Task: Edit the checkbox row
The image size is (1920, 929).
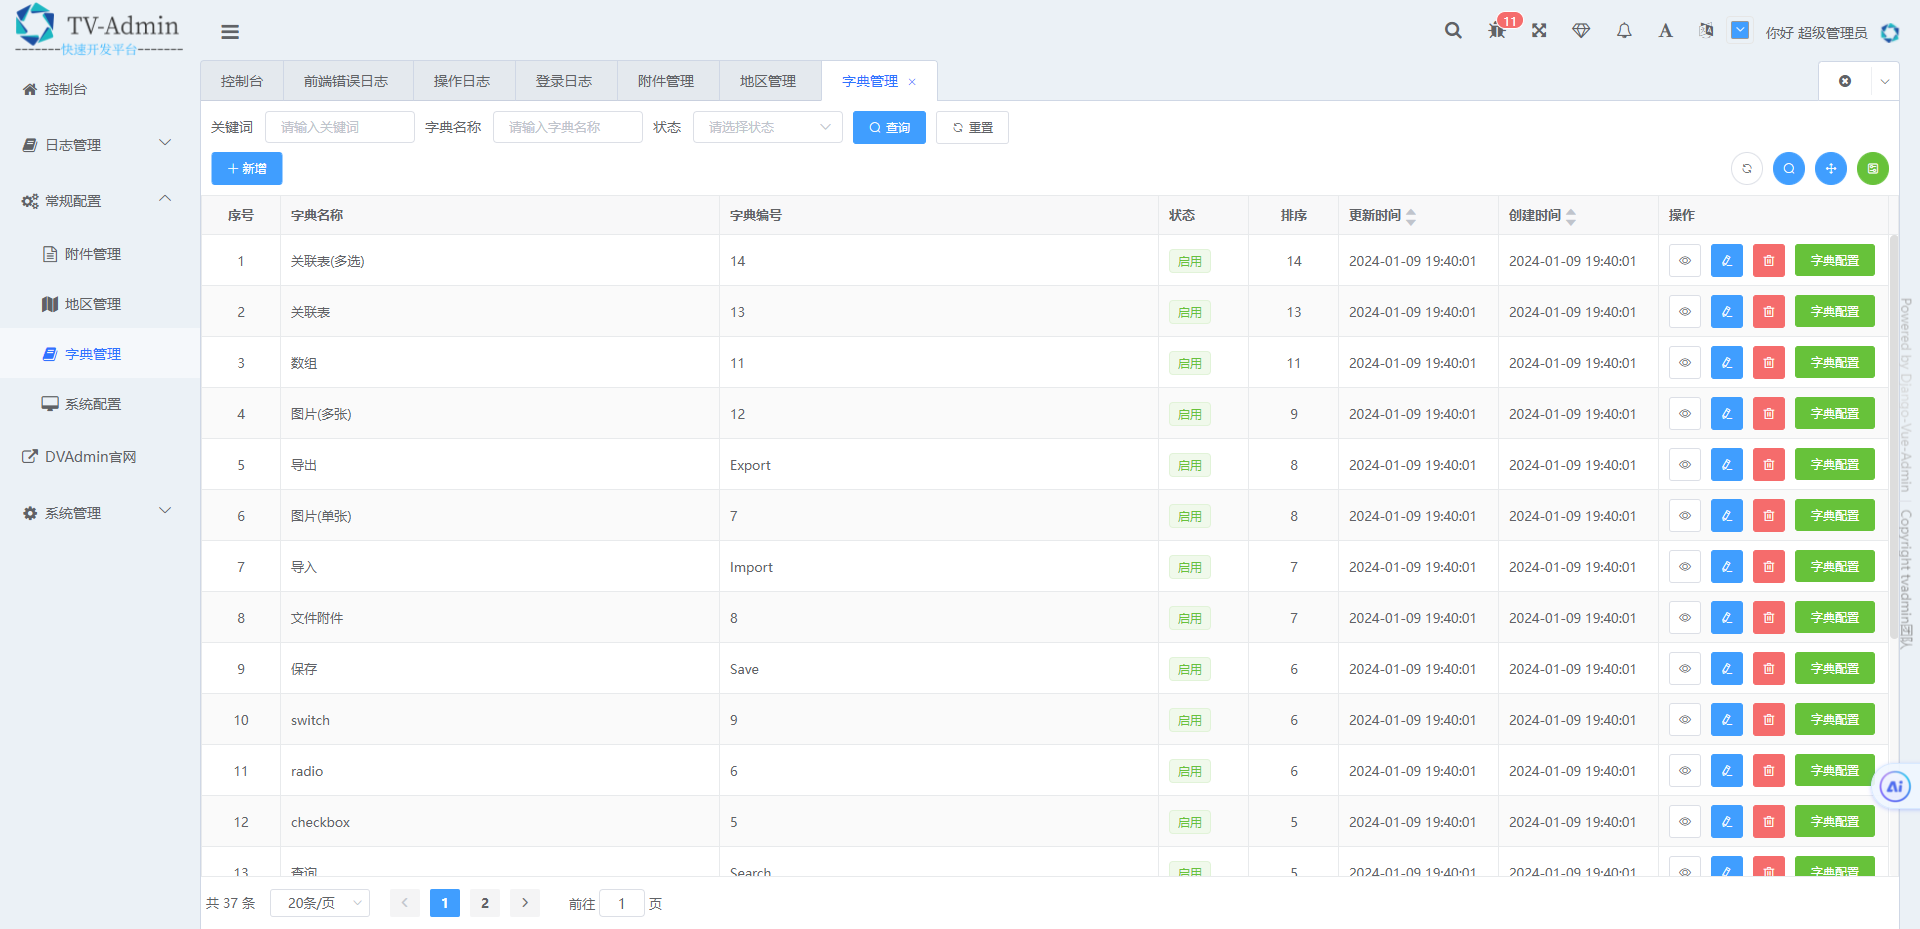Action: coord(1727,822)
